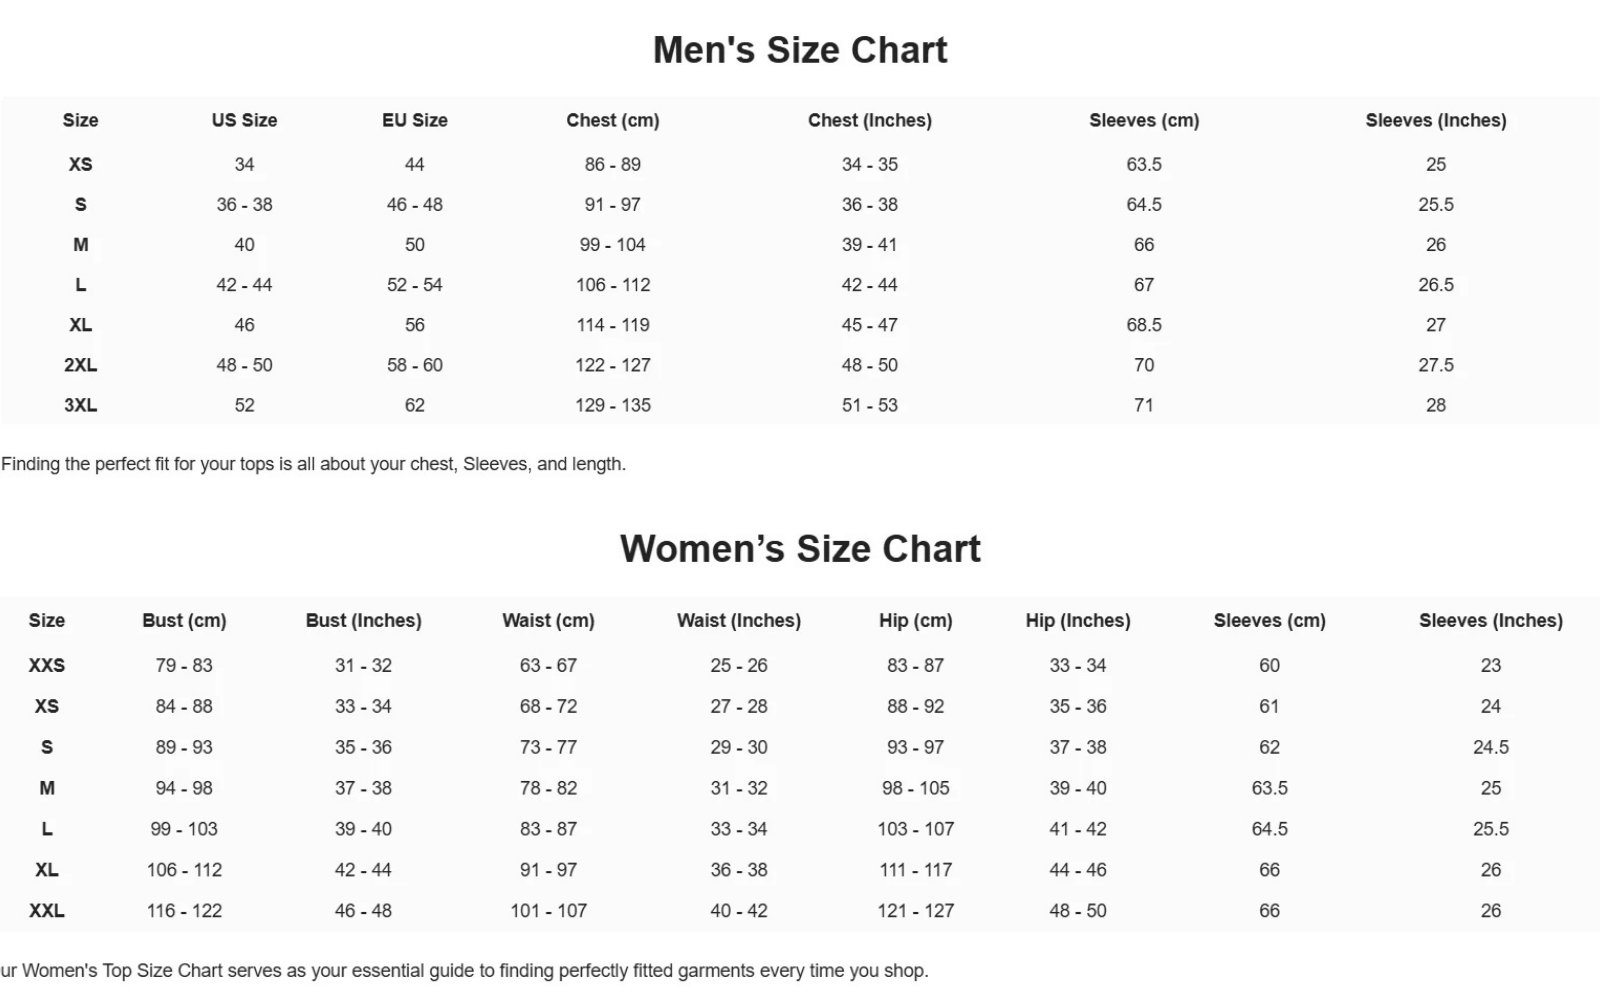The image size is (1600, 1000).
Task: Click the Women's Size Chart heading
Action: tap(800, 549)
